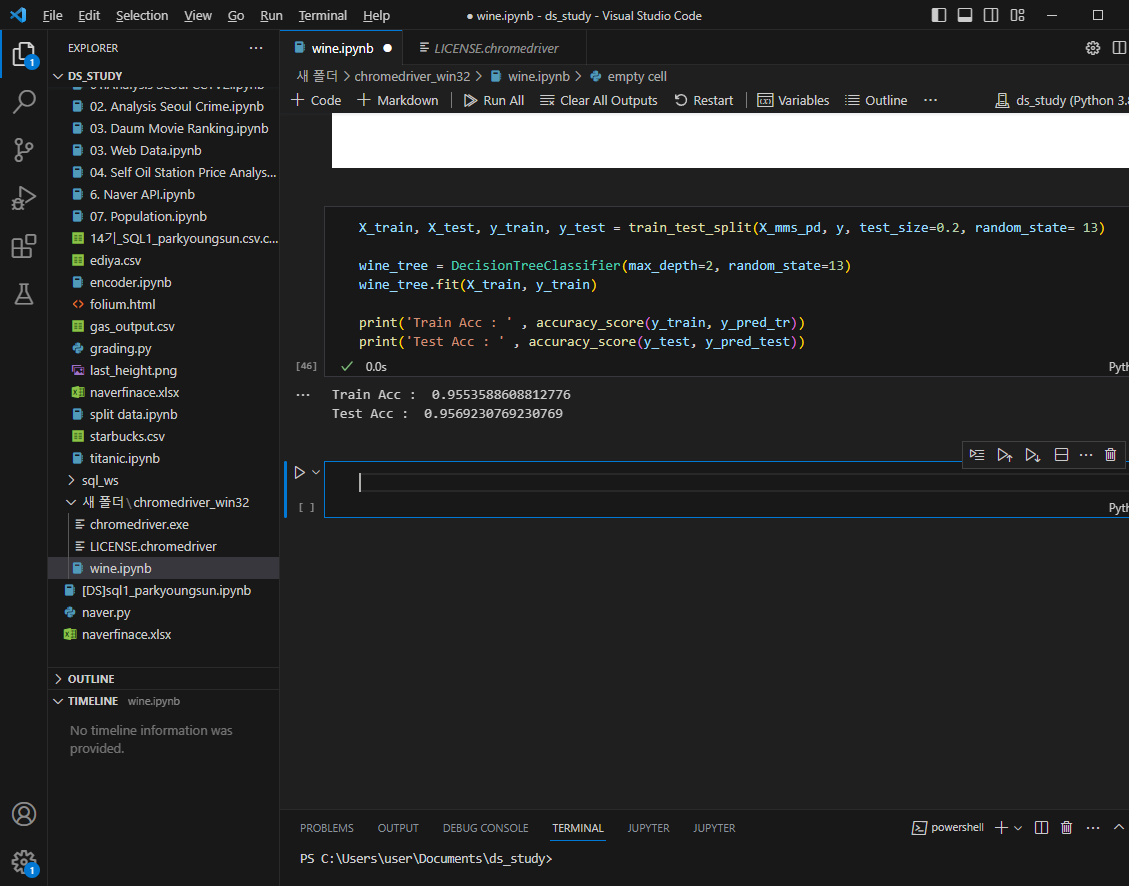Screen dimensions: 1129x886
Task: Click Run All in the notebook toolbar
Action: [x=494, y=100]
